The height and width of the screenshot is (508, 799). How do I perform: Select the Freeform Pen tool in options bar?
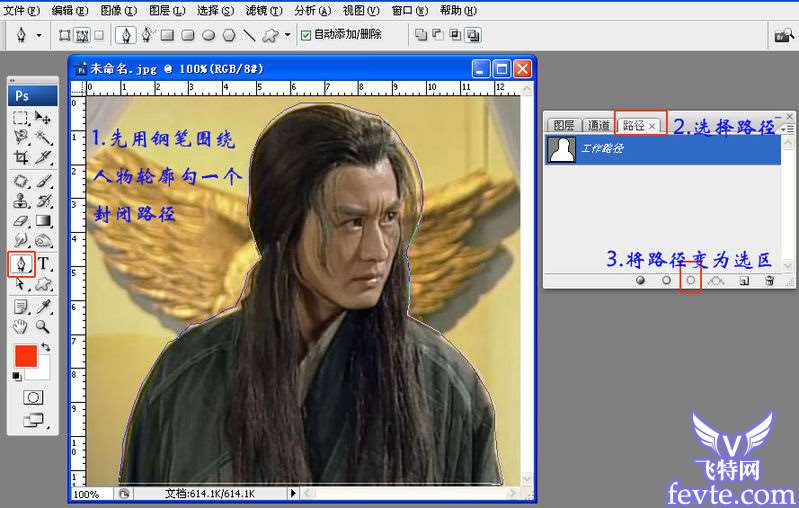tap(147, 35)
